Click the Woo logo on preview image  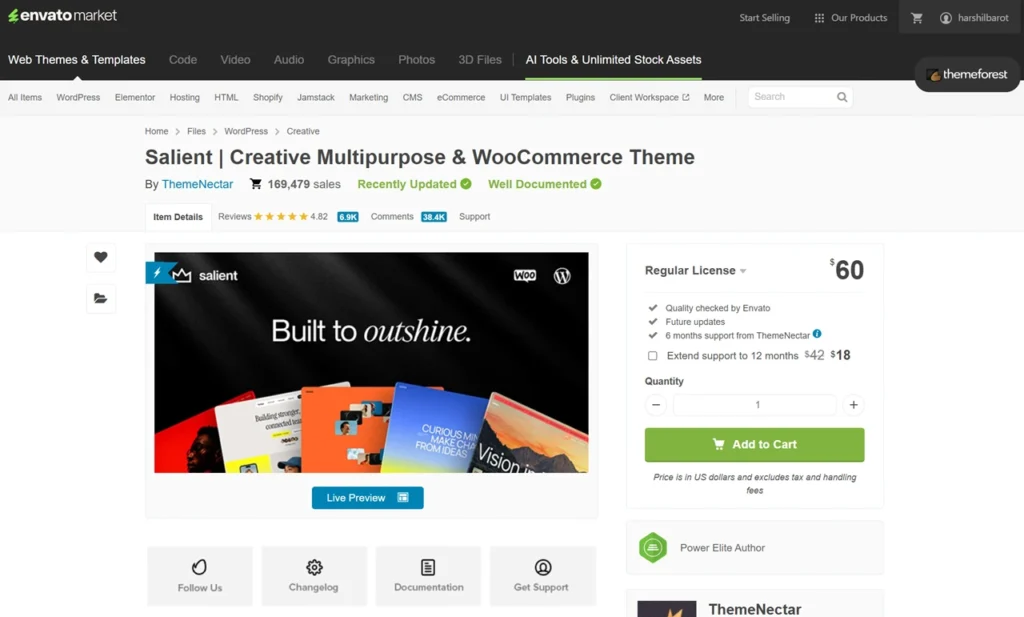524,276
